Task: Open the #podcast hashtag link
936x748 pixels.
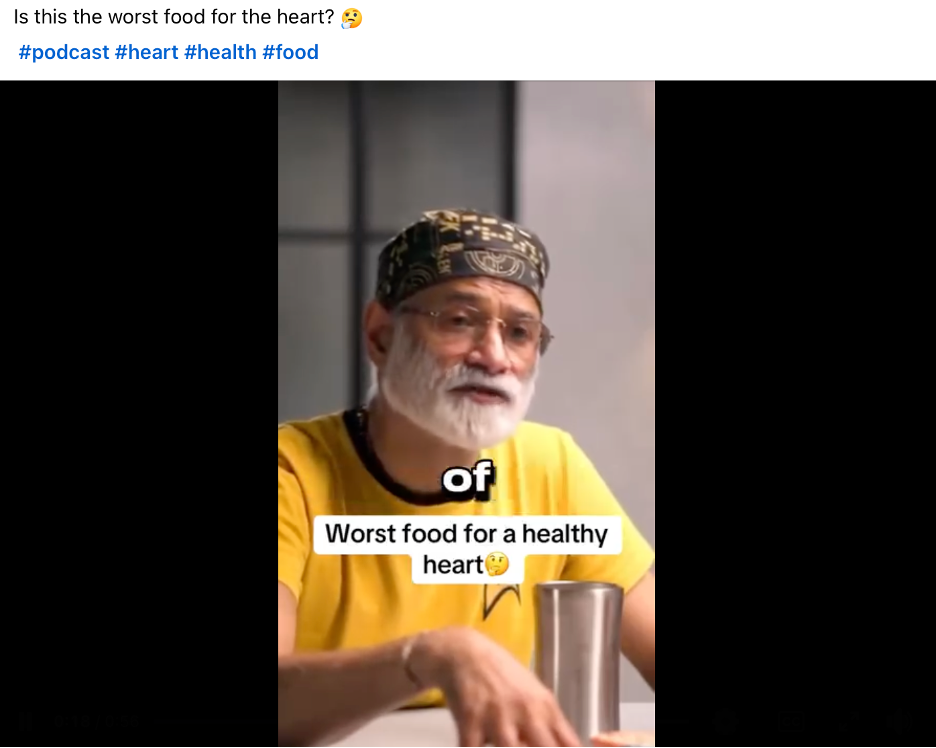Action: point(64,53)
